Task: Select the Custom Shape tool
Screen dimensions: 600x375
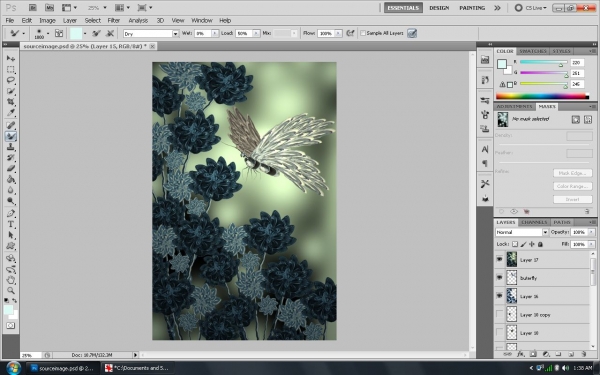Action: [x=11, y=246]
